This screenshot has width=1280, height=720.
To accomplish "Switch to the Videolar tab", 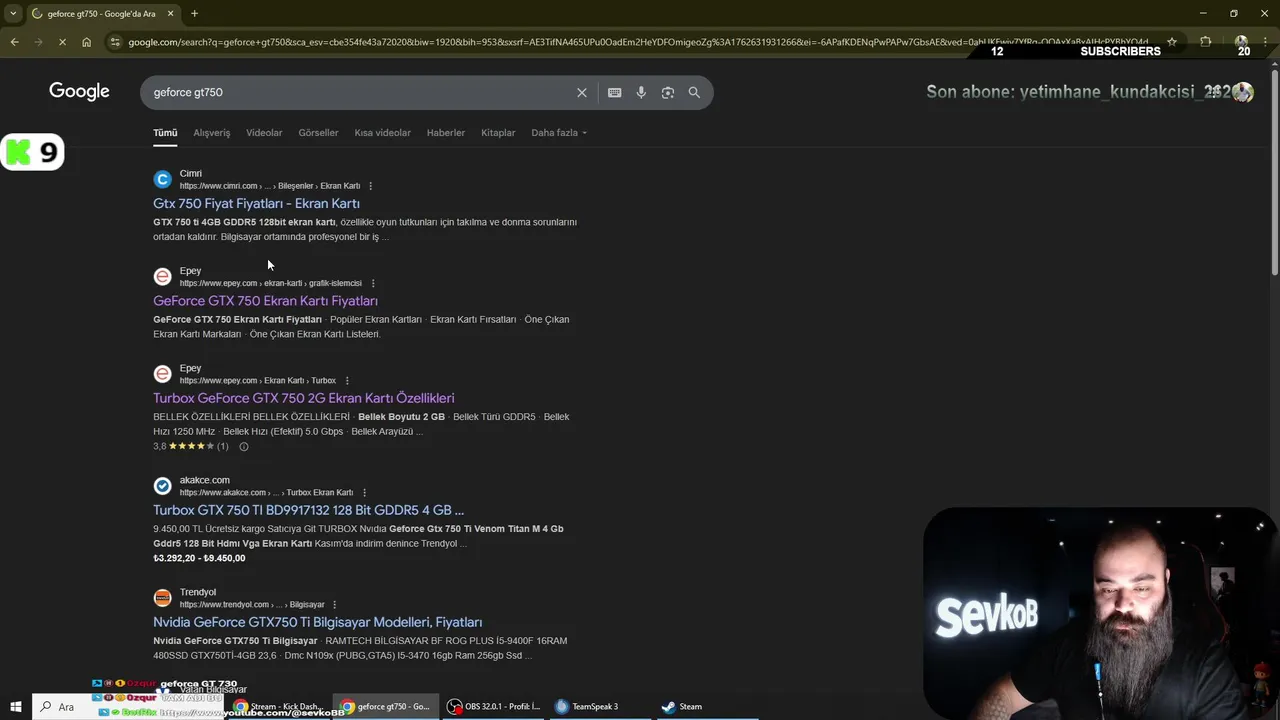I will click(264, 132).
